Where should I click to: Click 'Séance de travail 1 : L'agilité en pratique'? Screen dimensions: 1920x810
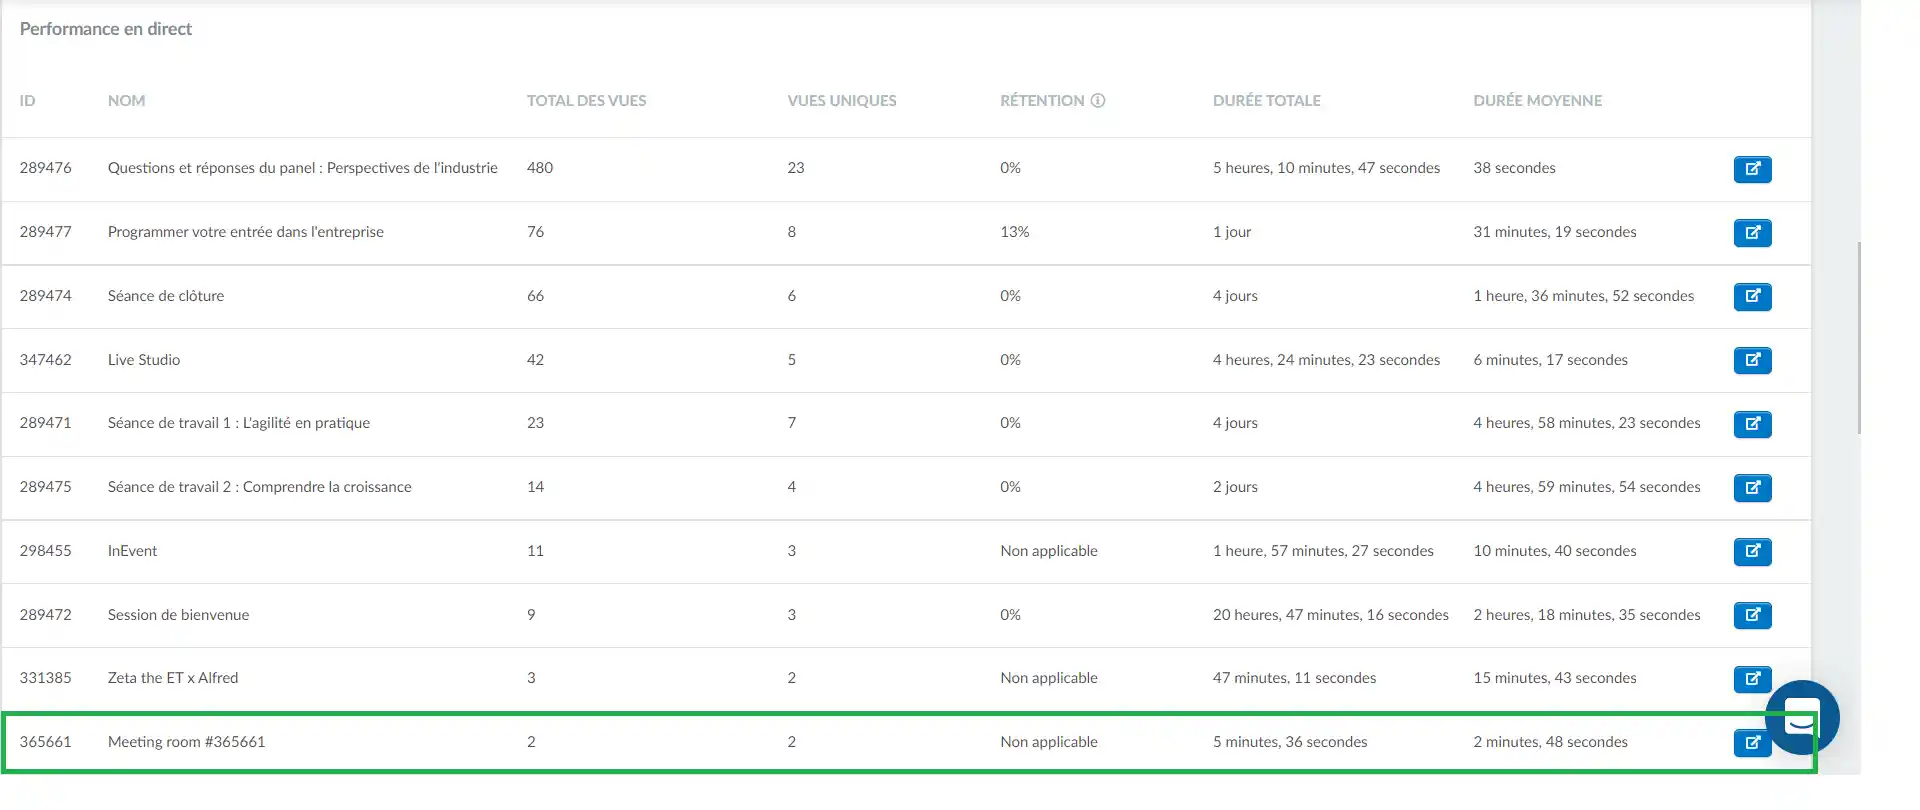point(238,423)
